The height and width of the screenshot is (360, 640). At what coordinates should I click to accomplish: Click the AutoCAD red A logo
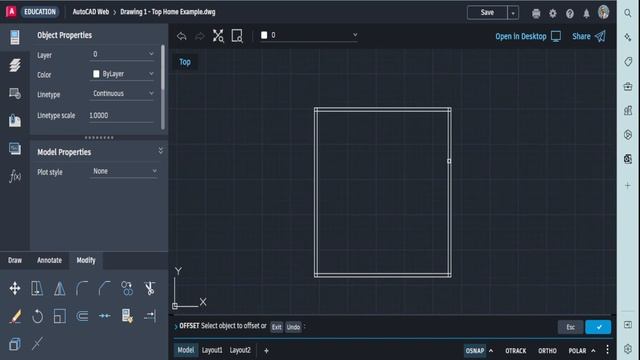coord(11,12)
